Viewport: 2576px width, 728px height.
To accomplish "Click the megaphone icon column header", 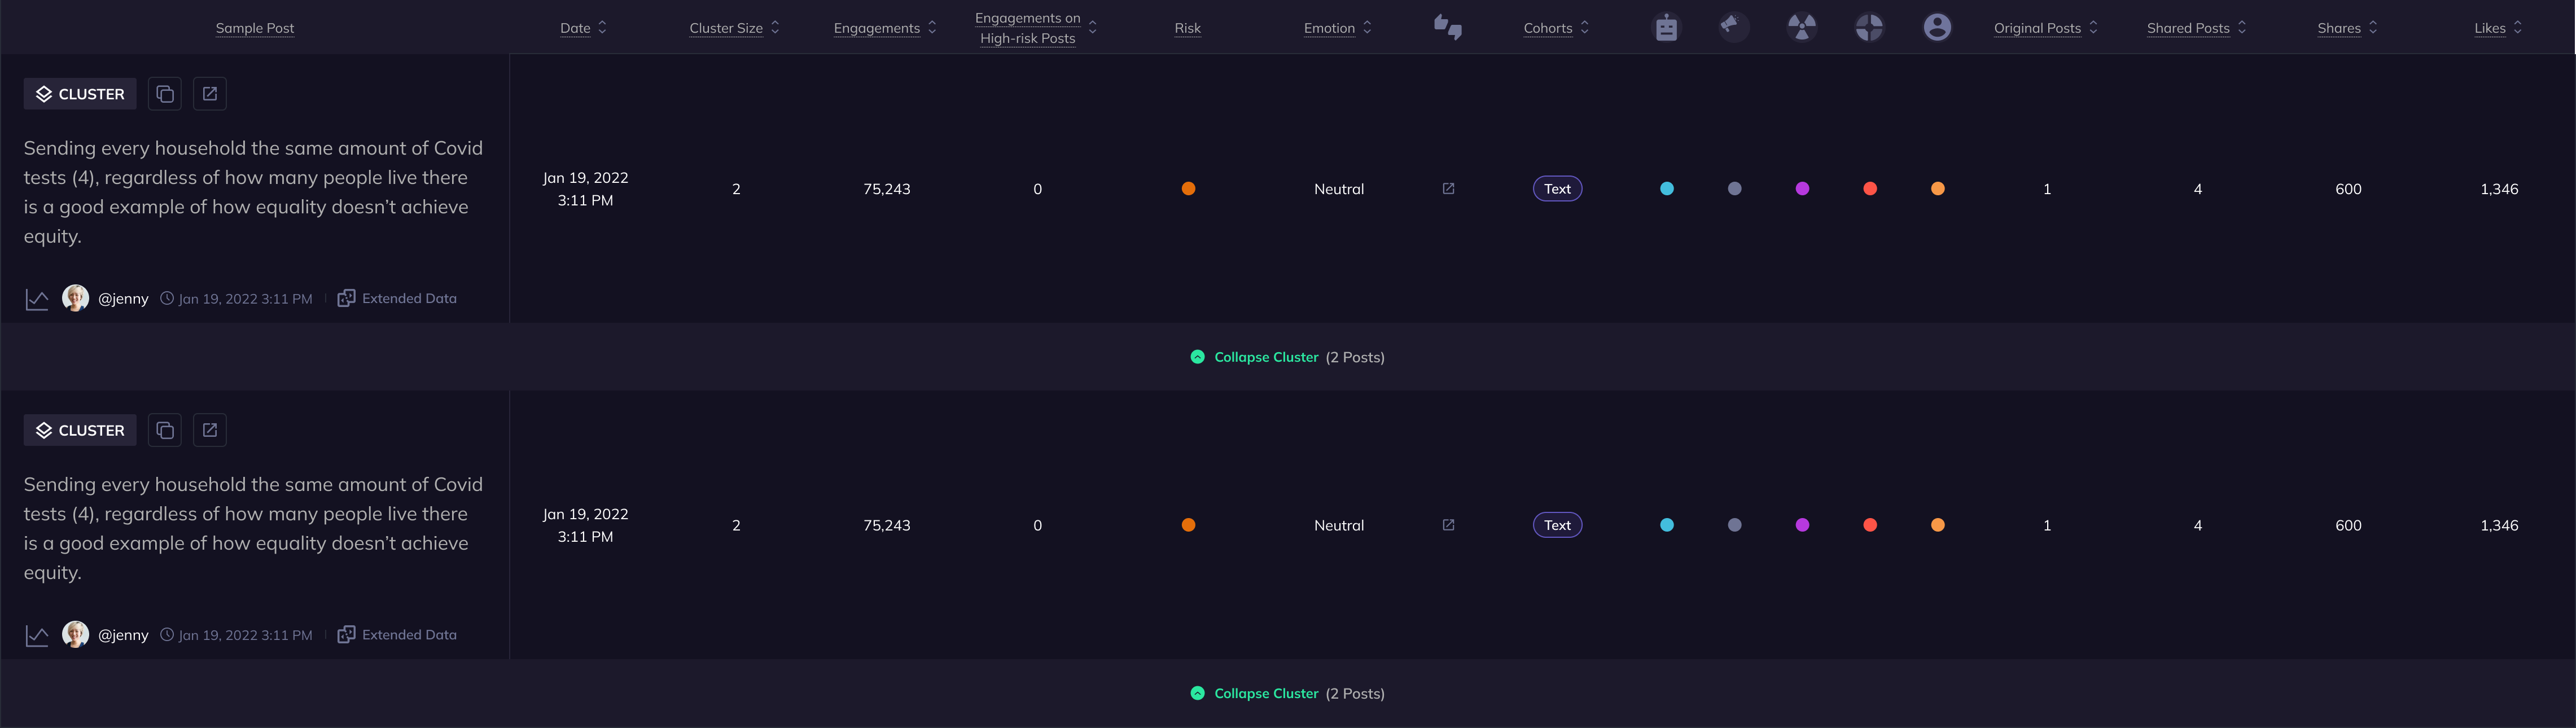I will pos(1734,27).
